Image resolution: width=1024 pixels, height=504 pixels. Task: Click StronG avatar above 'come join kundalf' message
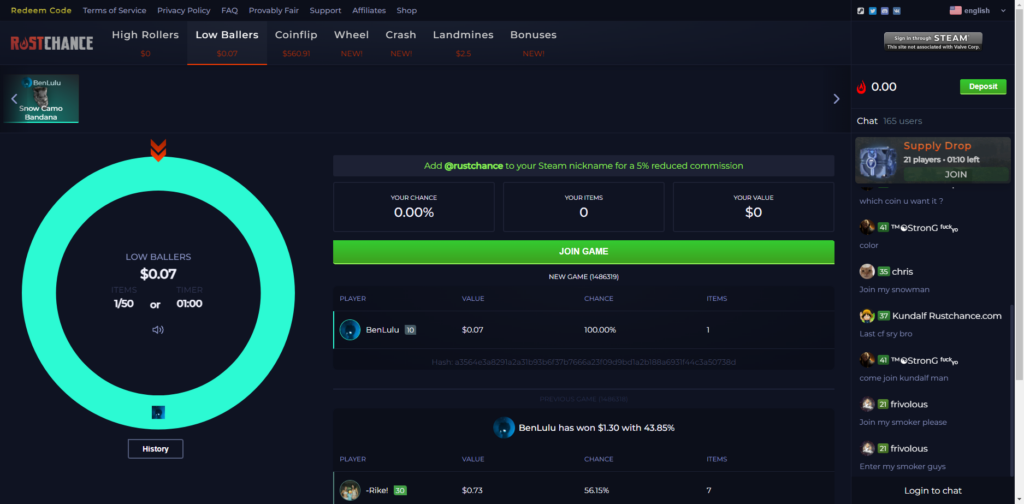click(867, 360)
